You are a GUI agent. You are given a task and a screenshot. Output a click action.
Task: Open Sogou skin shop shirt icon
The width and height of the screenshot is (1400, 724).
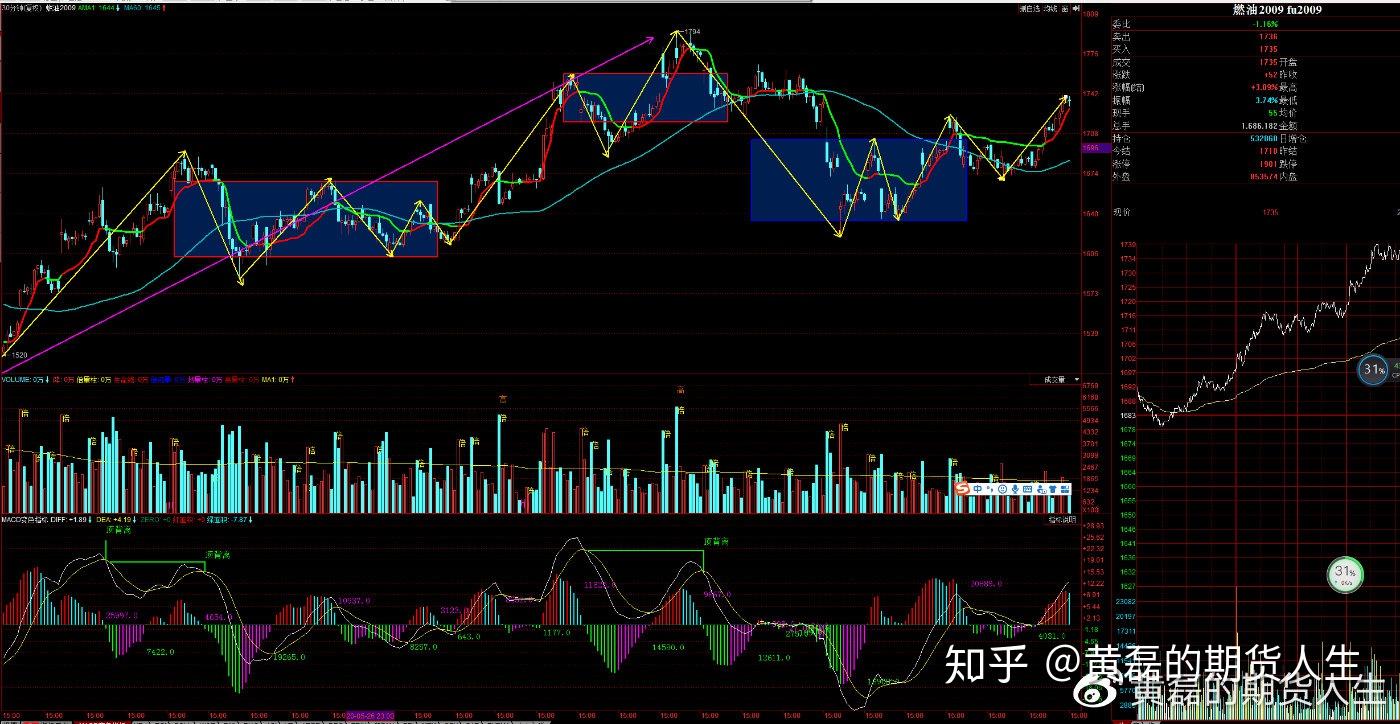pos(1054,489)
